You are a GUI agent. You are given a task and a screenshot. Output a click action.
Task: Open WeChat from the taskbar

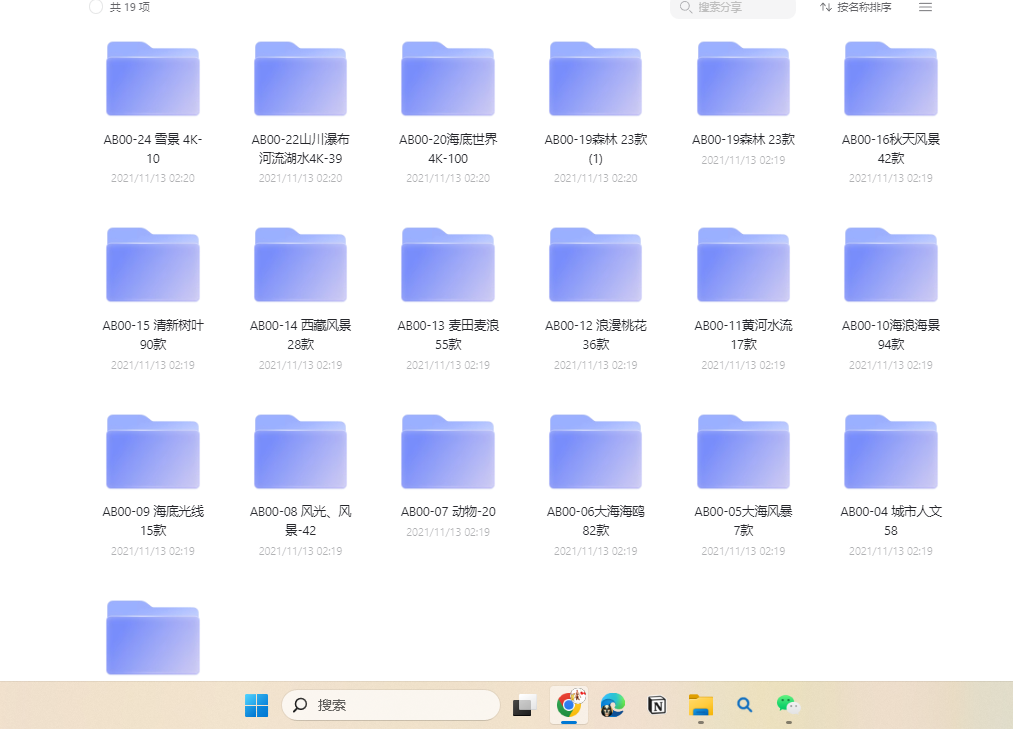(x=789, y=705)
